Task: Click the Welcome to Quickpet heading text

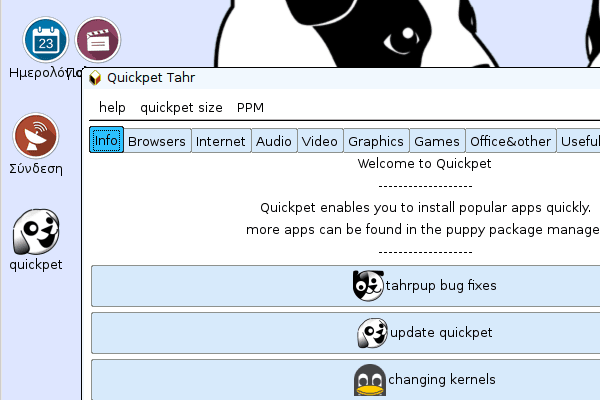Action: click(x=424, y=164)
